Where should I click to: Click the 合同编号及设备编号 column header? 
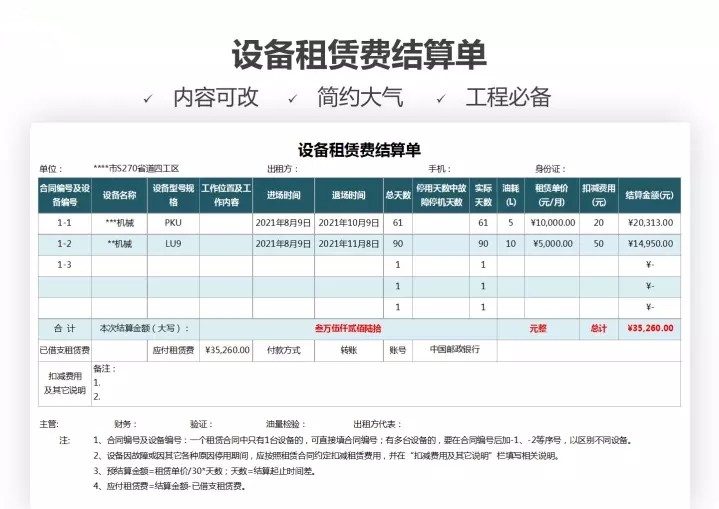click(x=65, y=195)
